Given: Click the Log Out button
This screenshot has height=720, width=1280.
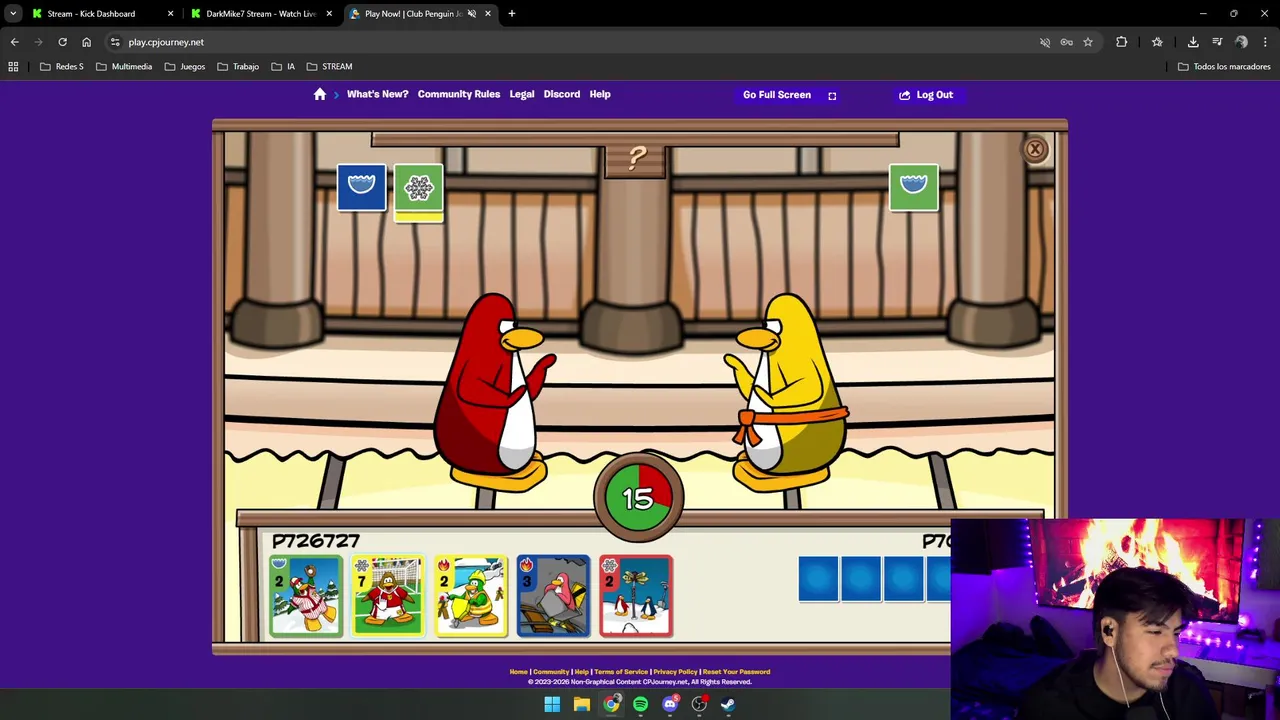Looking at the screenshot, I should pyautogui.click(x=926, y=95).
